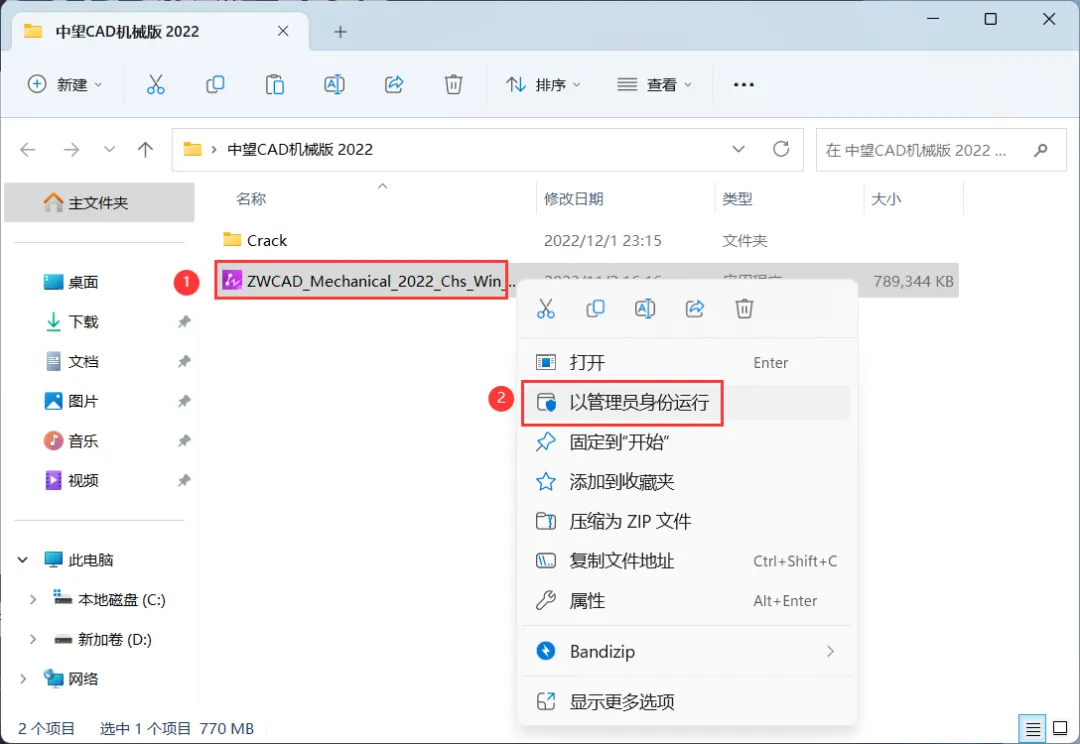1080x744 pixels.
Task: Expand the address bar history dropdown
Action: click(738, 149)
